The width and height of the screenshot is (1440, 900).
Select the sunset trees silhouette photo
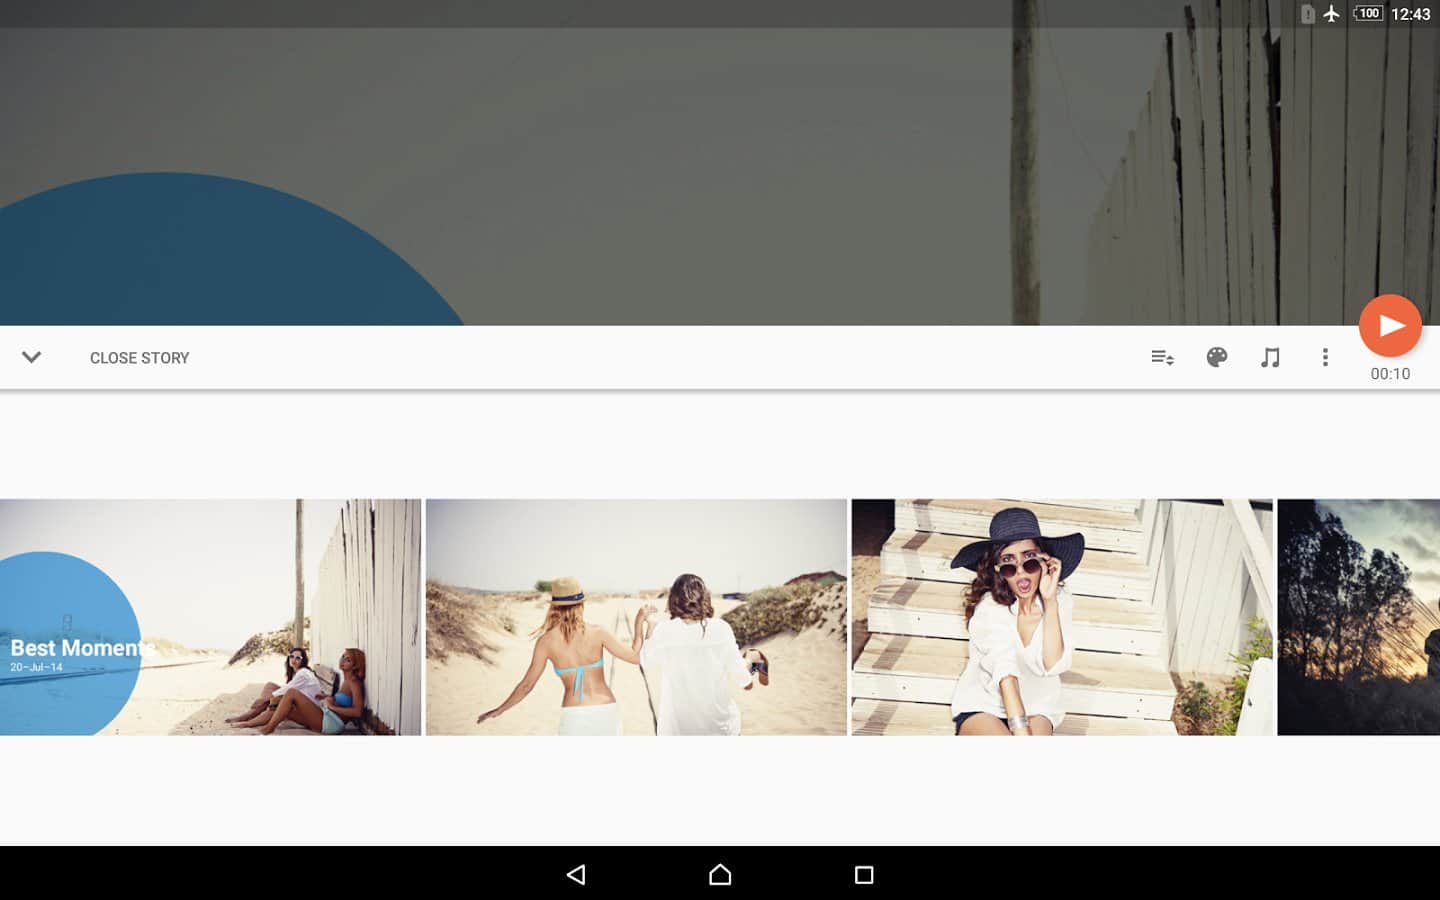pos(1358,617)
